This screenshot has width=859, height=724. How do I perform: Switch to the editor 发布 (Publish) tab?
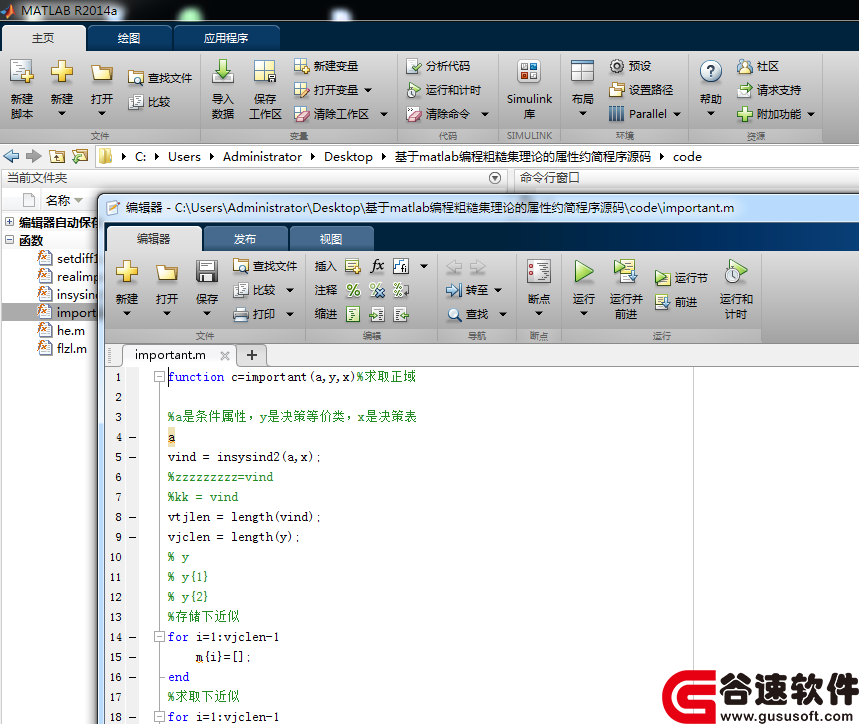pyautogui.click(x=245, y=239)
